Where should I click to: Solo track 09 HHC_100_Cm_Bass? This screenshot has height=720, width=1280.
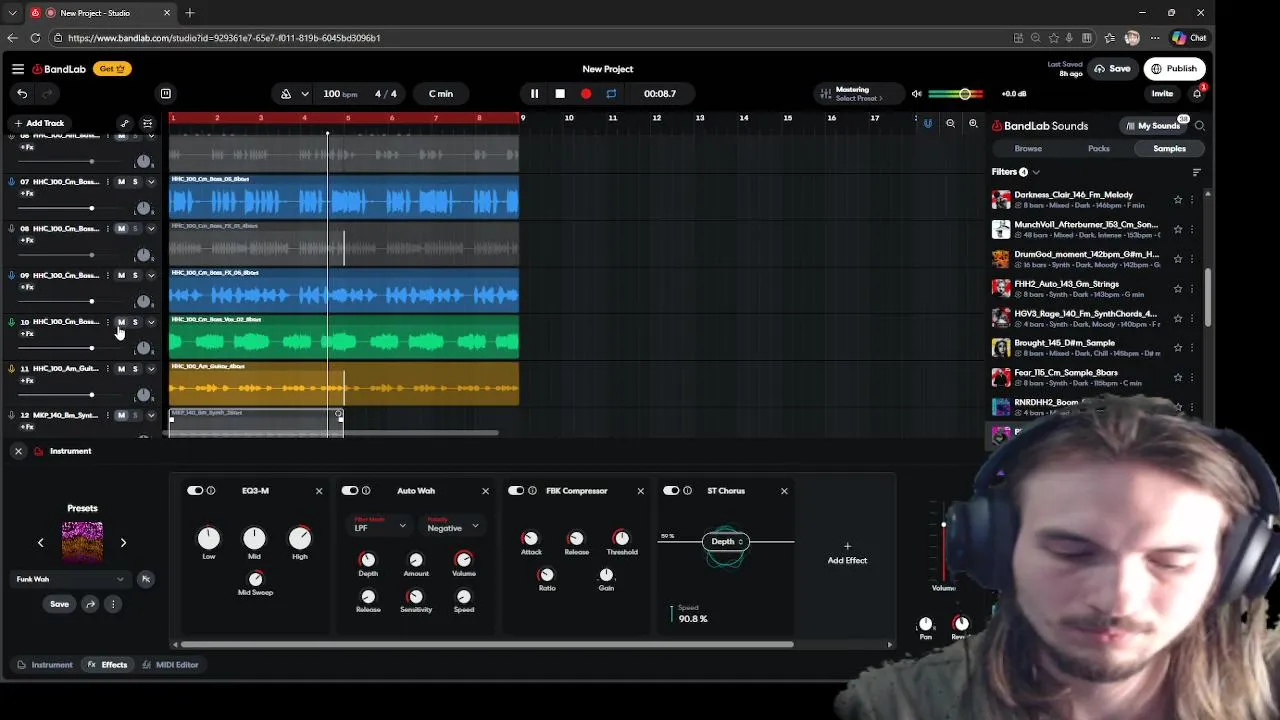coord(135,275)
